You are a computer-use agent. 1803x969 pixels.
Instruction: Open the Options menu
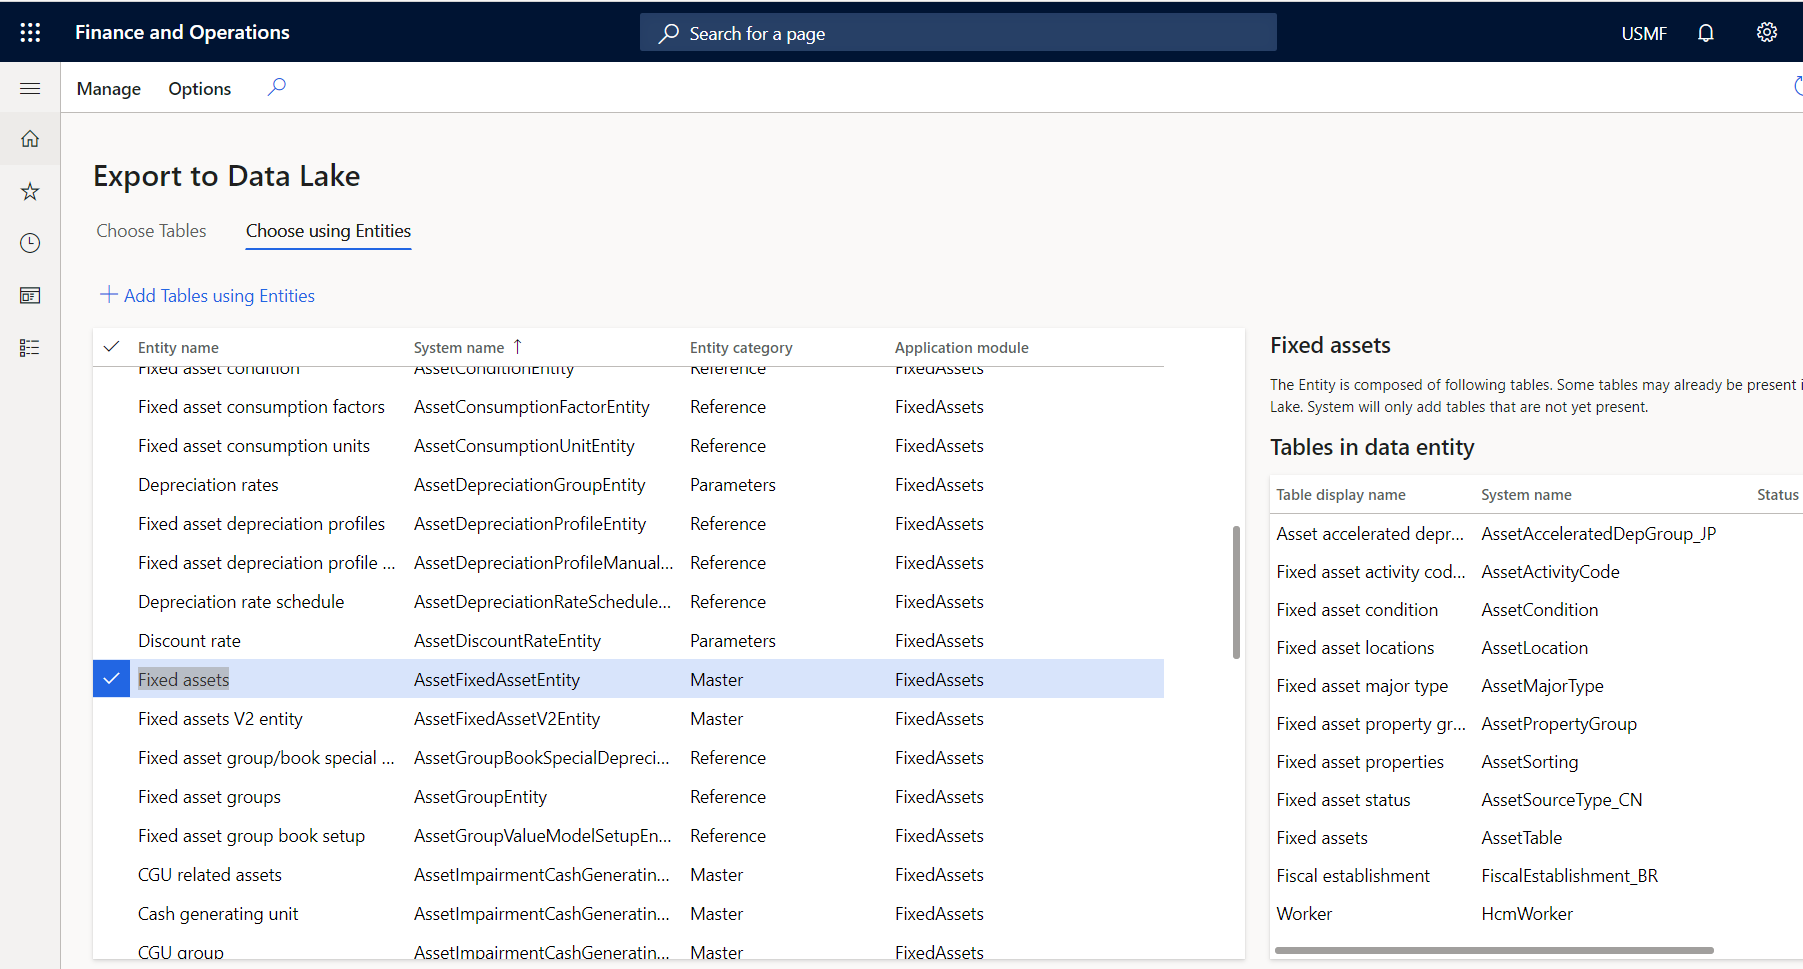[199, 88]
